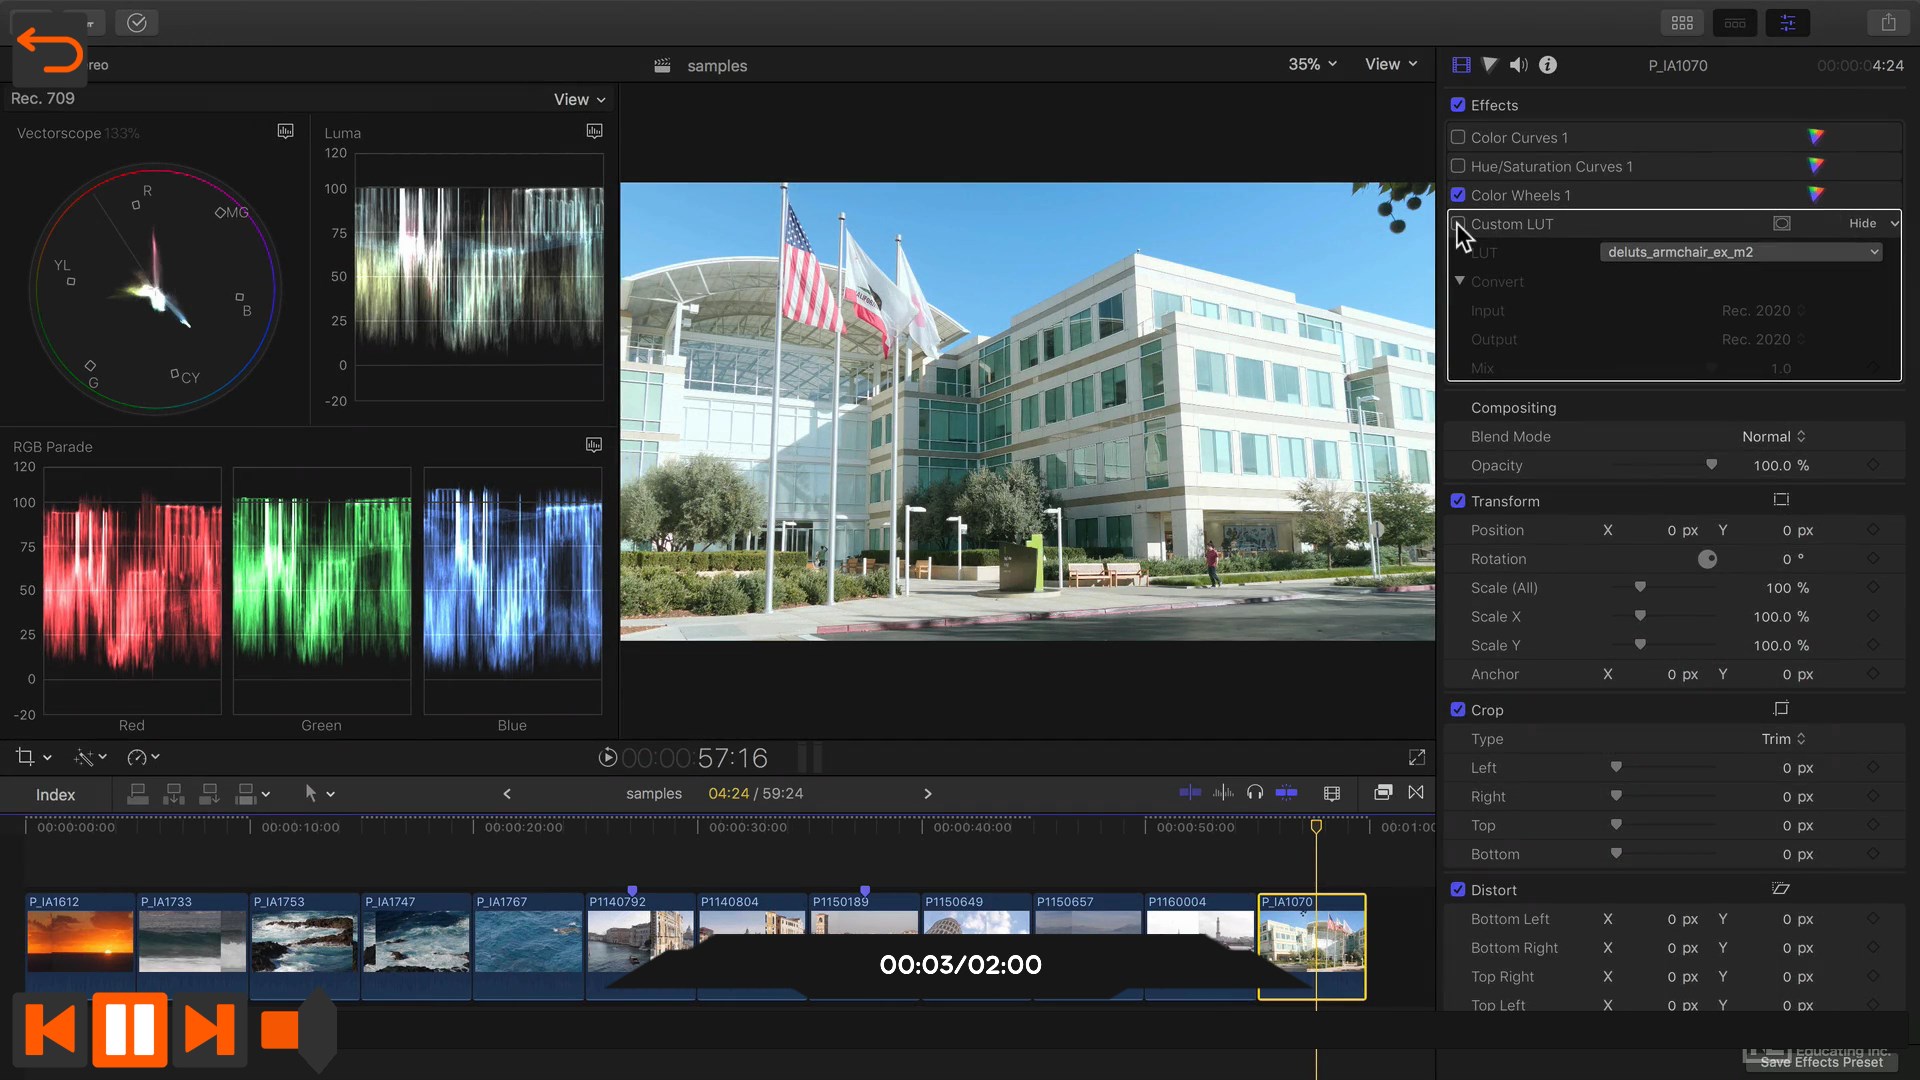Open the LUT deluts_armchair_ex_m2 dropdown
Viewport: 1920px width, 1080px height.
coord(1741,252)
